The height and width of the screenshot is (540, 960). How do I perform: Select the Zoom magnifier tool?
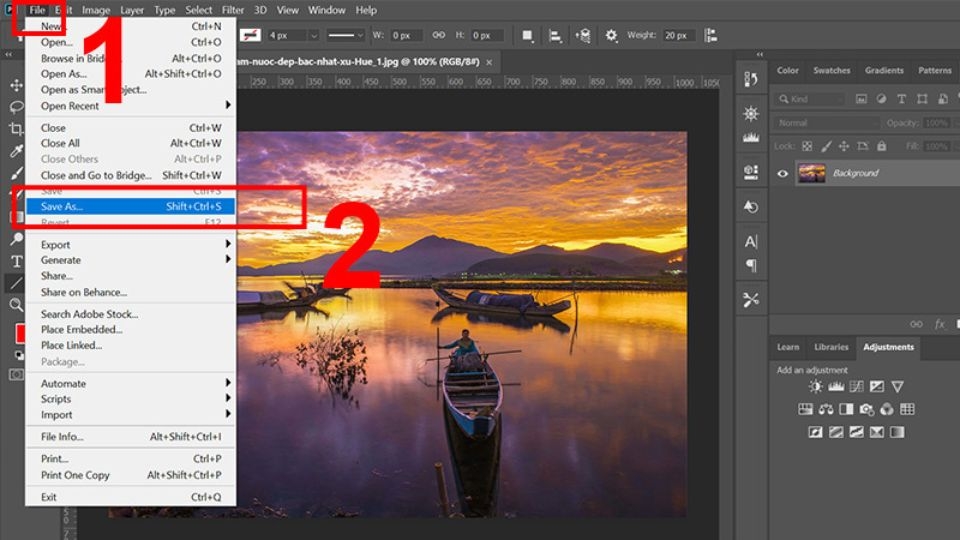tap(17, 304)
